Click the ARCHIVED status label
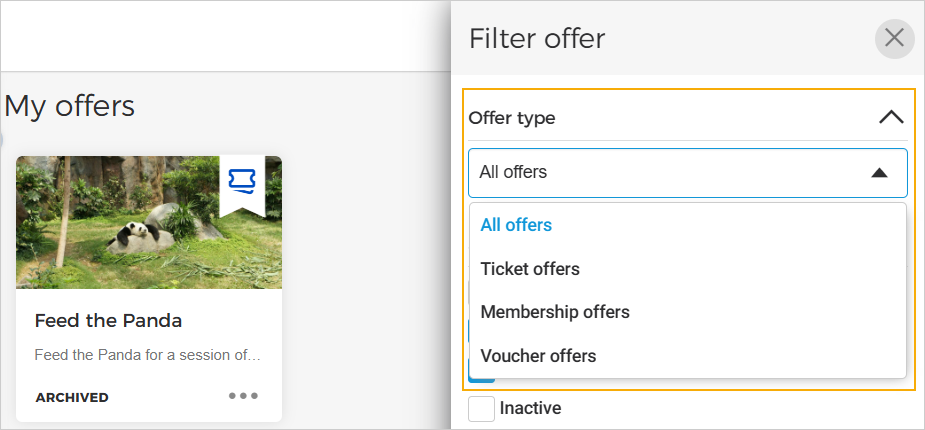Viewport: 925px width, 430px height. [x=72, y=397]
